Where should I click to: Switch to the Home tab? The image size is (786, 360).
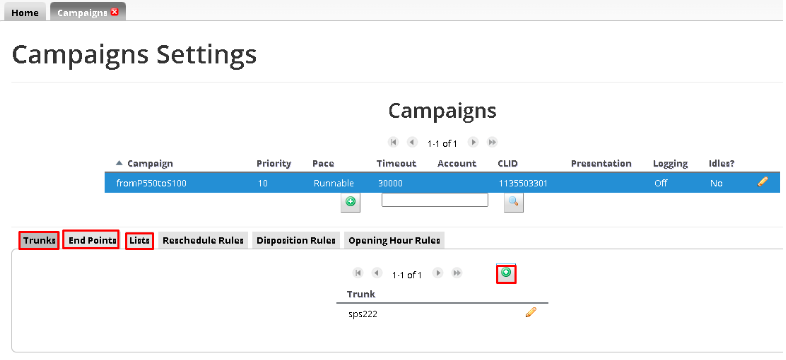[25, 13]
